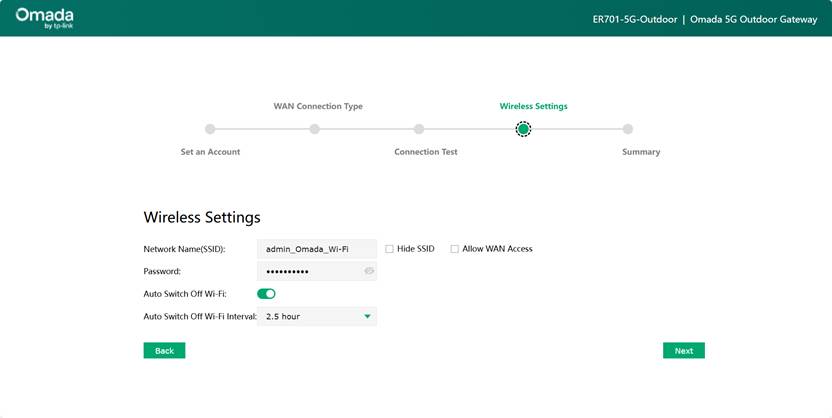Select the Set an Account step circle
Viewport: 832px width, 418px height.
(x=210, y=129)
